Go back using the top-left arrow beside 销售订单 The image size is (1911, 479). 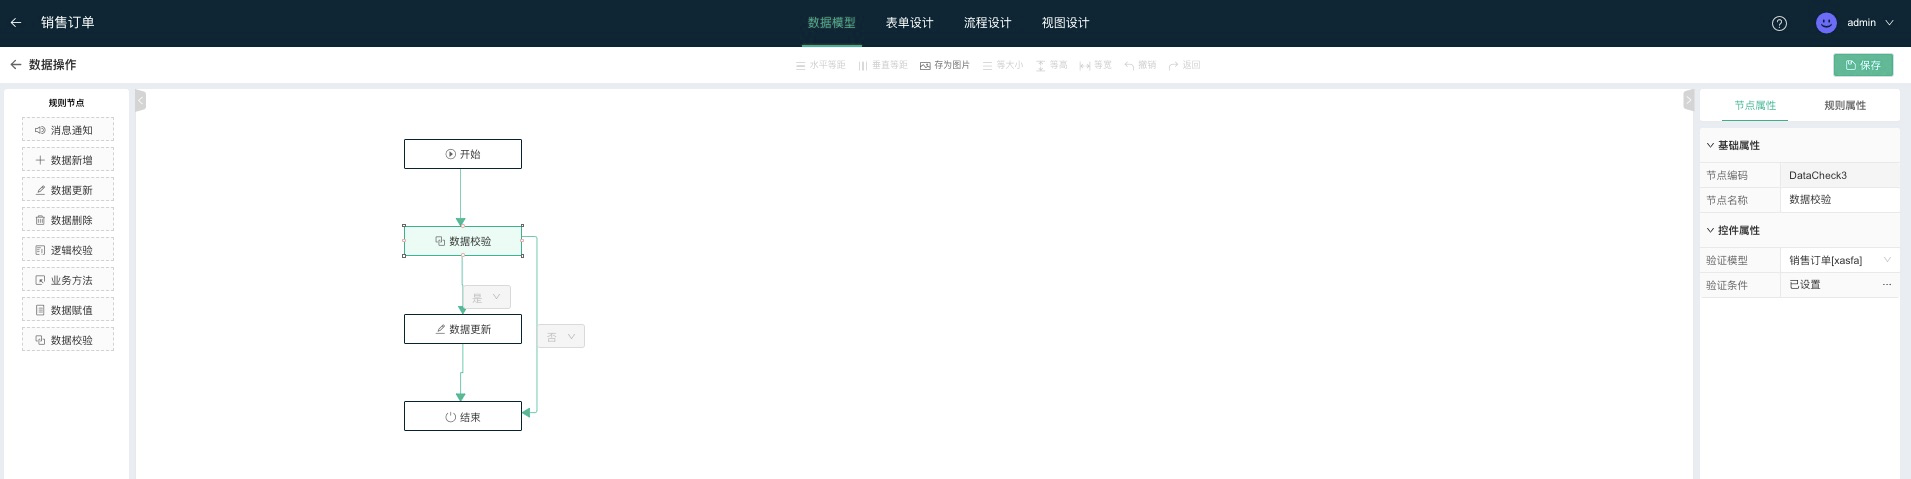[16, 22]
